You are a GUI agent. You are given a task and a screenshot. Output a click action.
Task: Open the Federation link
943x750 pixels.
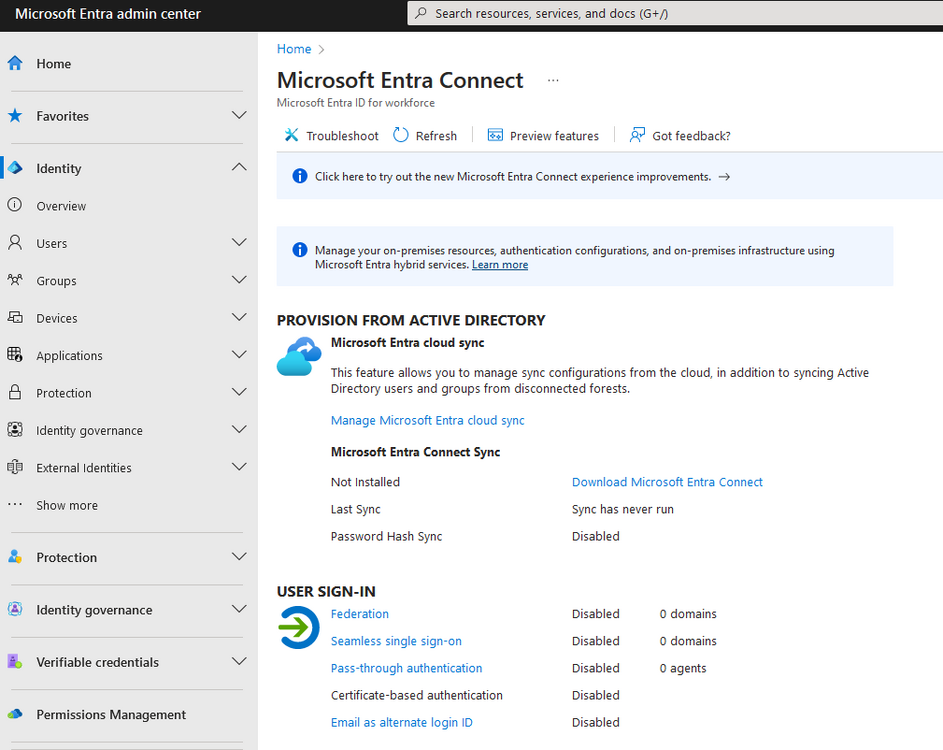[360, 613]
